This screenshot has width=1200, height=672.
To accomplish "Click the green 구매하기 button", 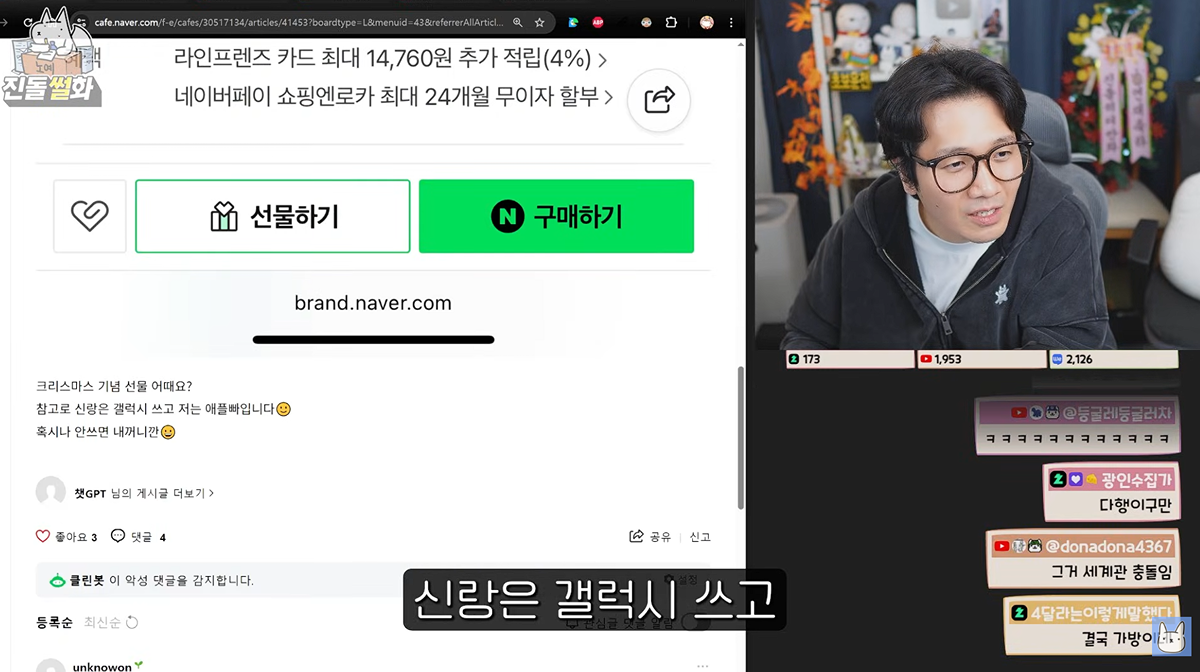I will pos(556,216).
